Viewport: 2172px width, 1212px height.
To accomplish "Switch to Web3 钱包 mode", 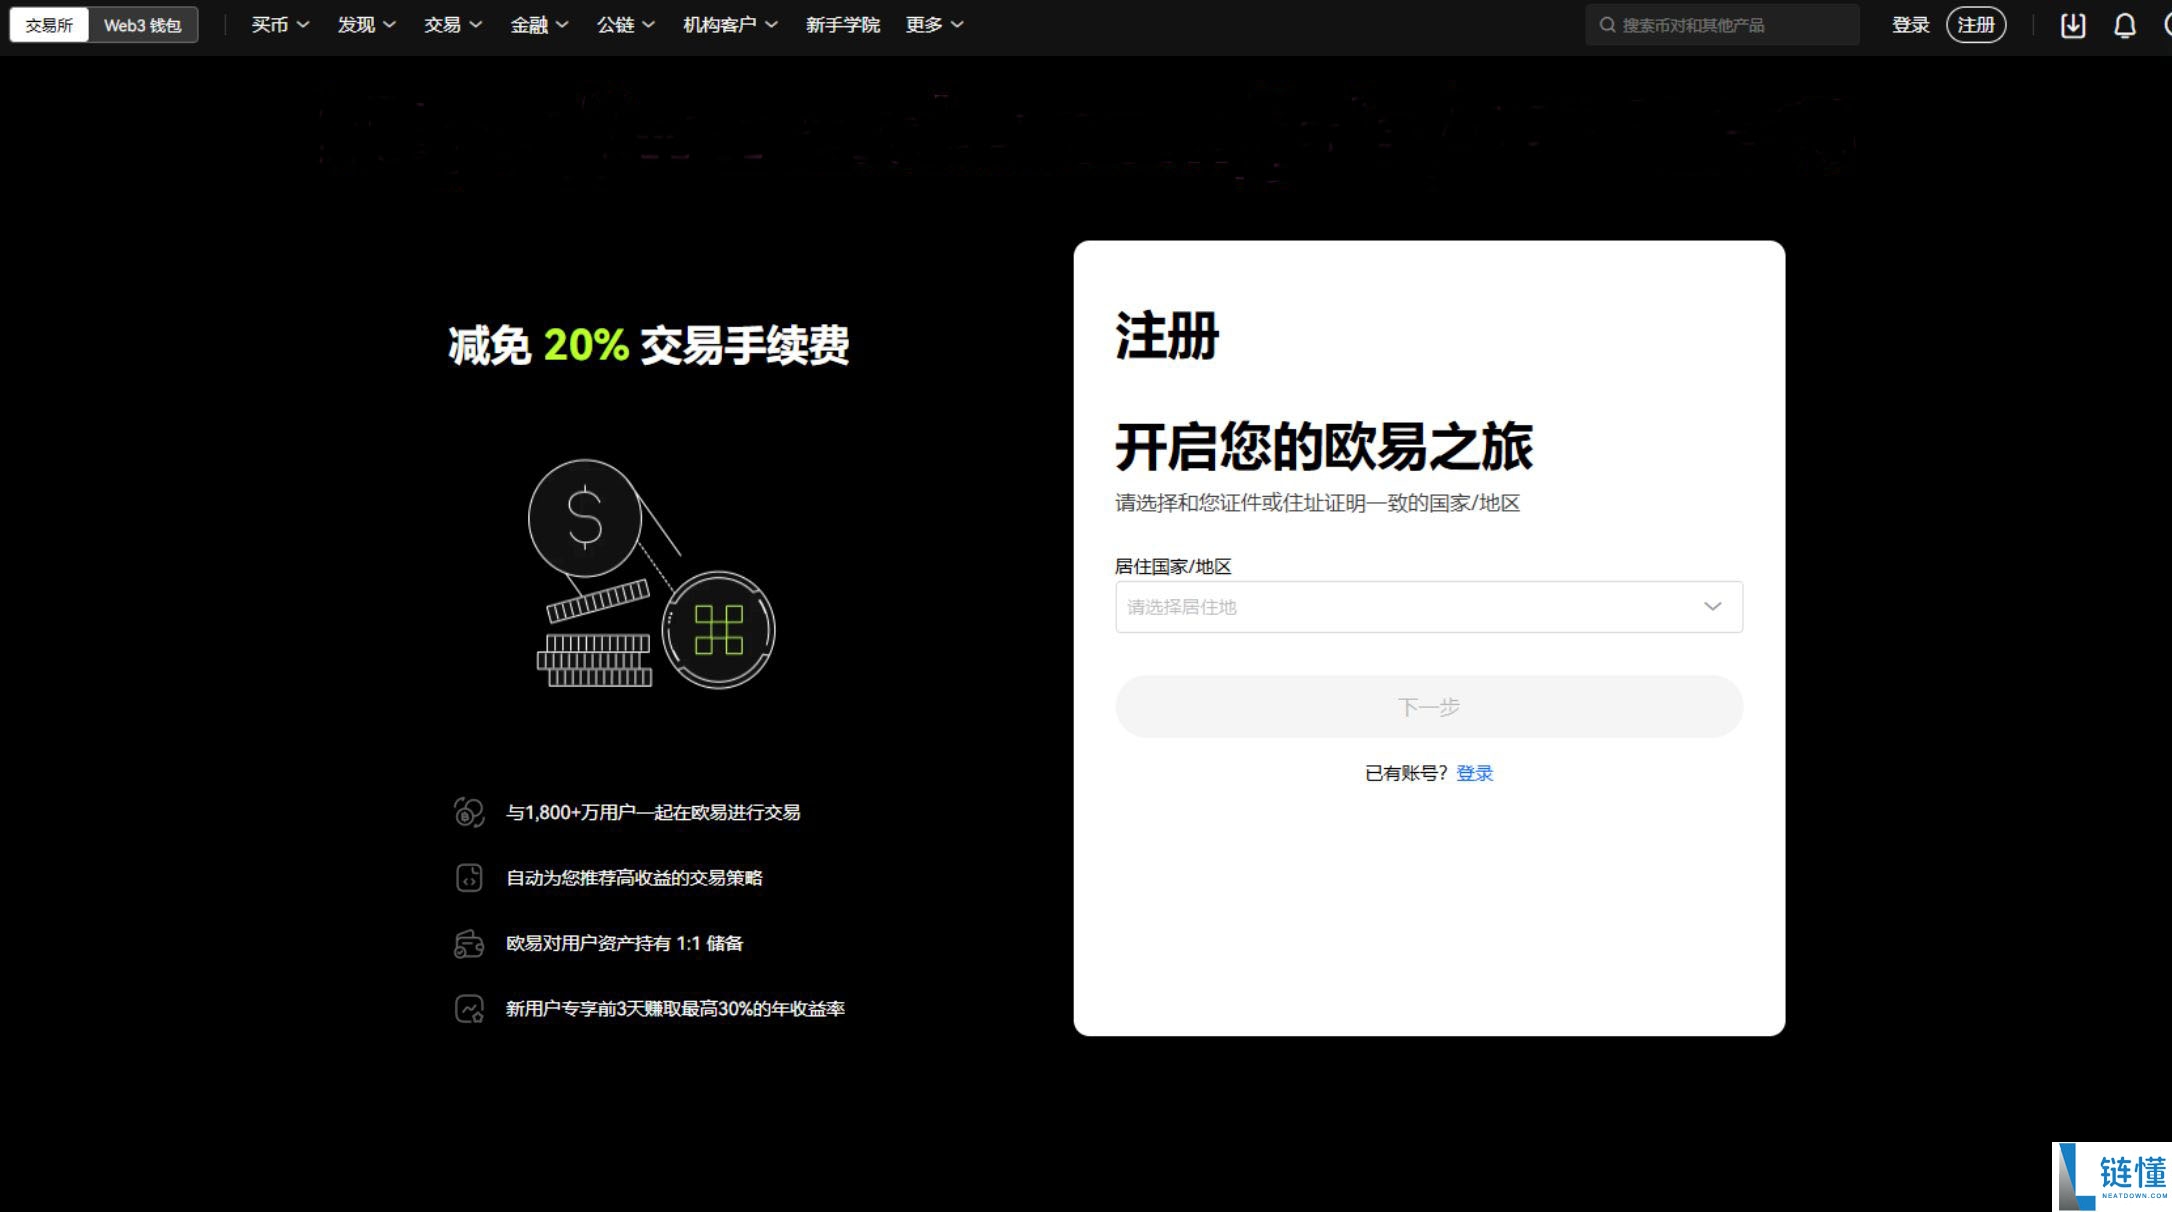I will pos(142,25).
